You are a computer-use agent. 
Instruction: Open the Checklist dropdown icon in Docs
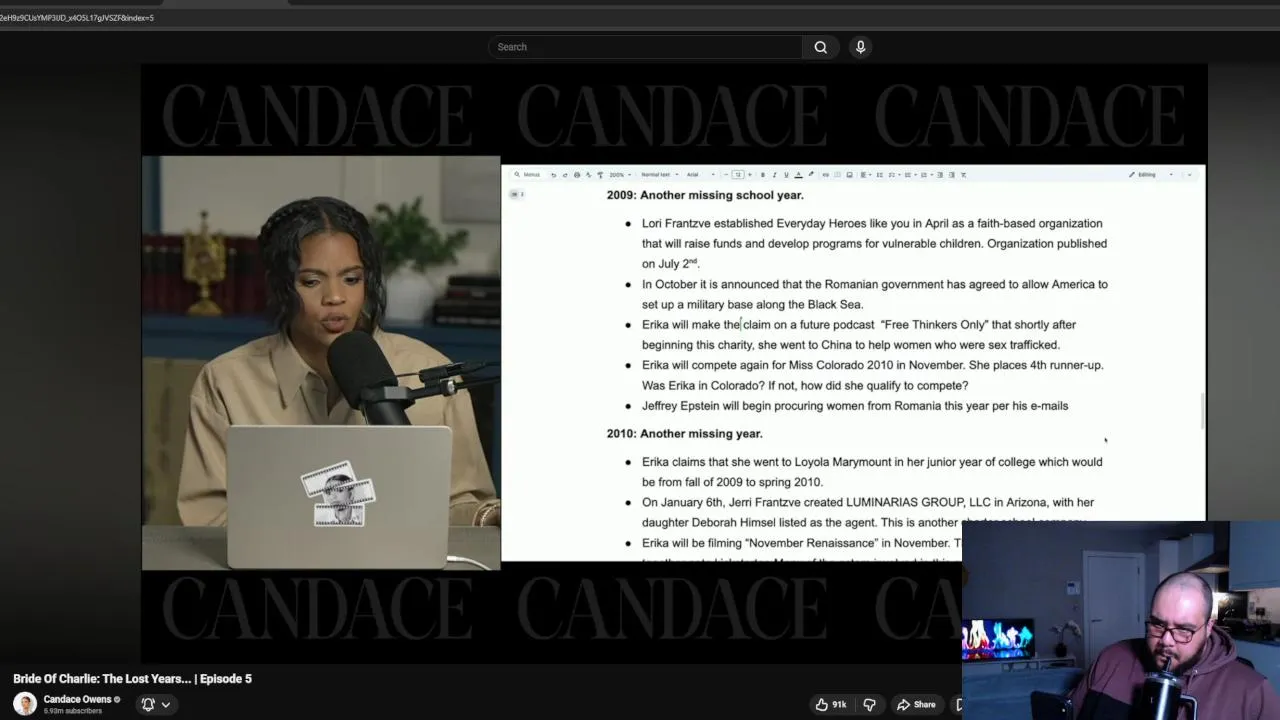(x=893, y=174)
